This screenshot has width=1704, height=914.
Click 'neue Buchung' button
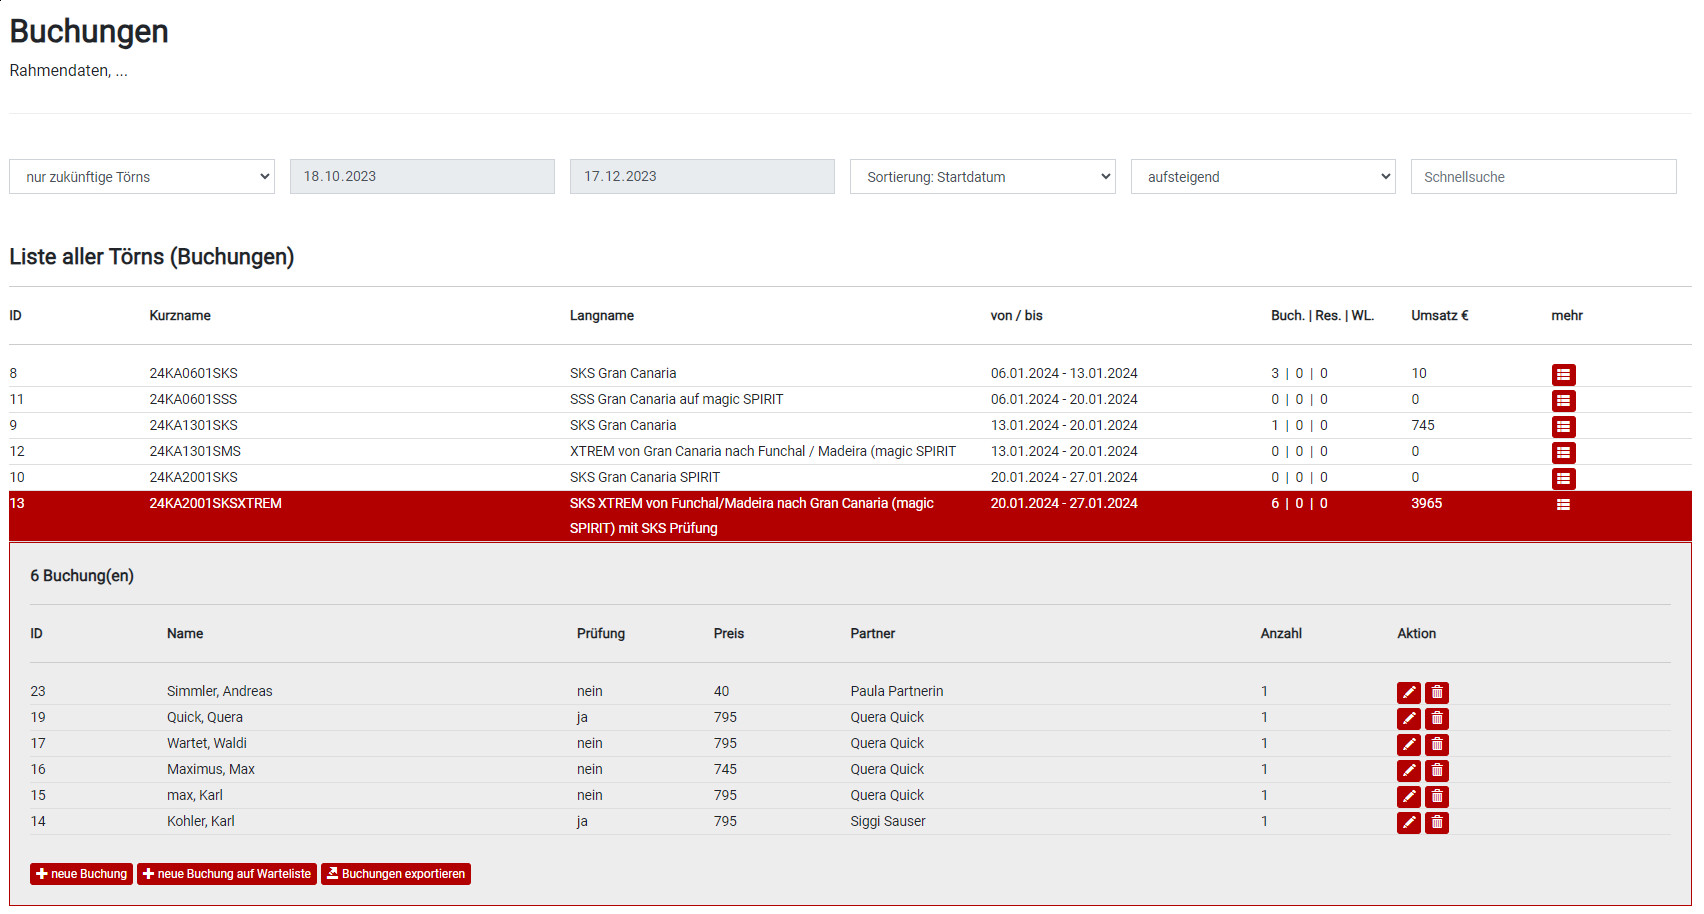coord(81,874)
